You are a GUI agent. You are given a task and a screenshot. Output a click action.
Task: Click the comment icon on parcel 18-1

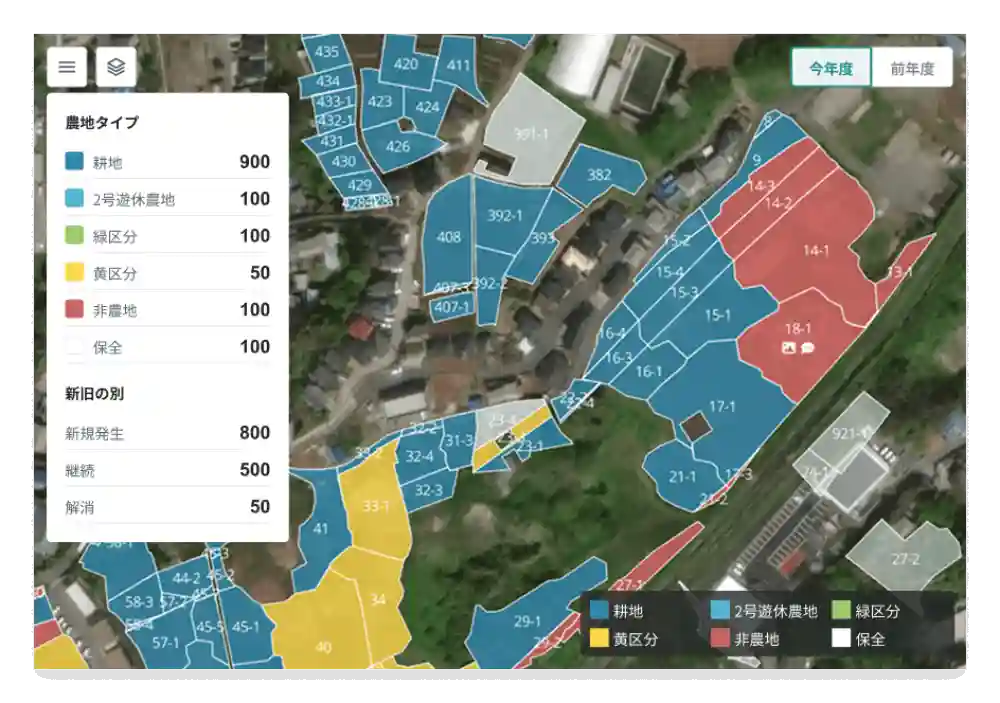coord(807,348)
